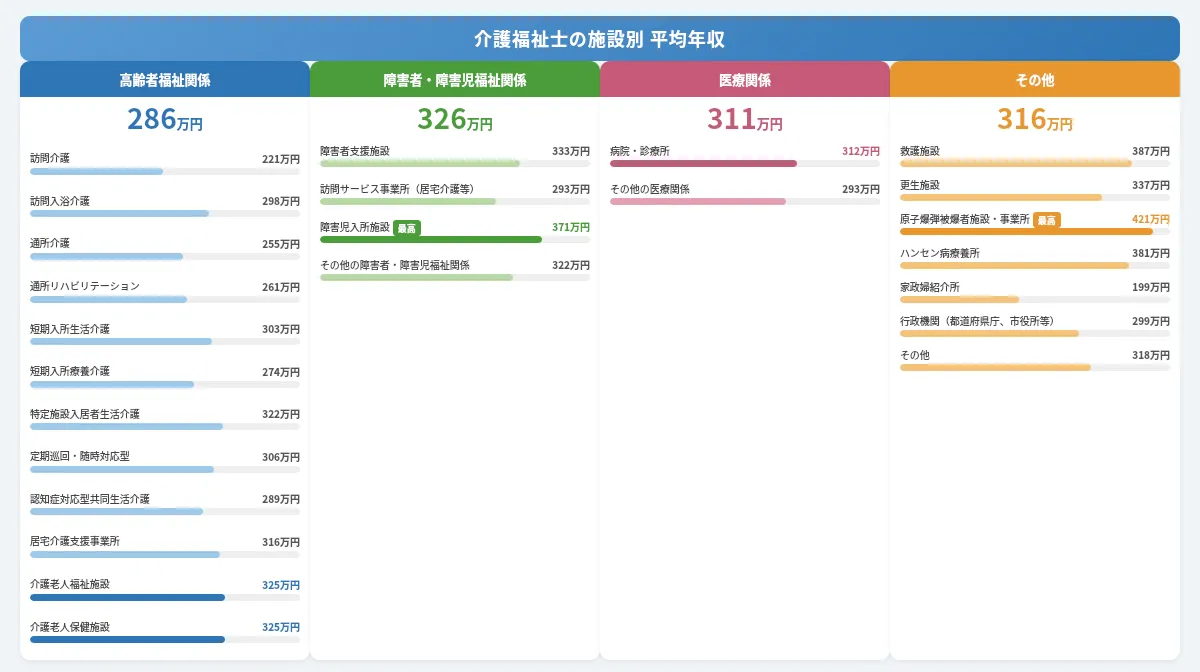The image size is (1200, 672).
Task: Click the ハンセン病療養所 label
Action: click(940, 253)
